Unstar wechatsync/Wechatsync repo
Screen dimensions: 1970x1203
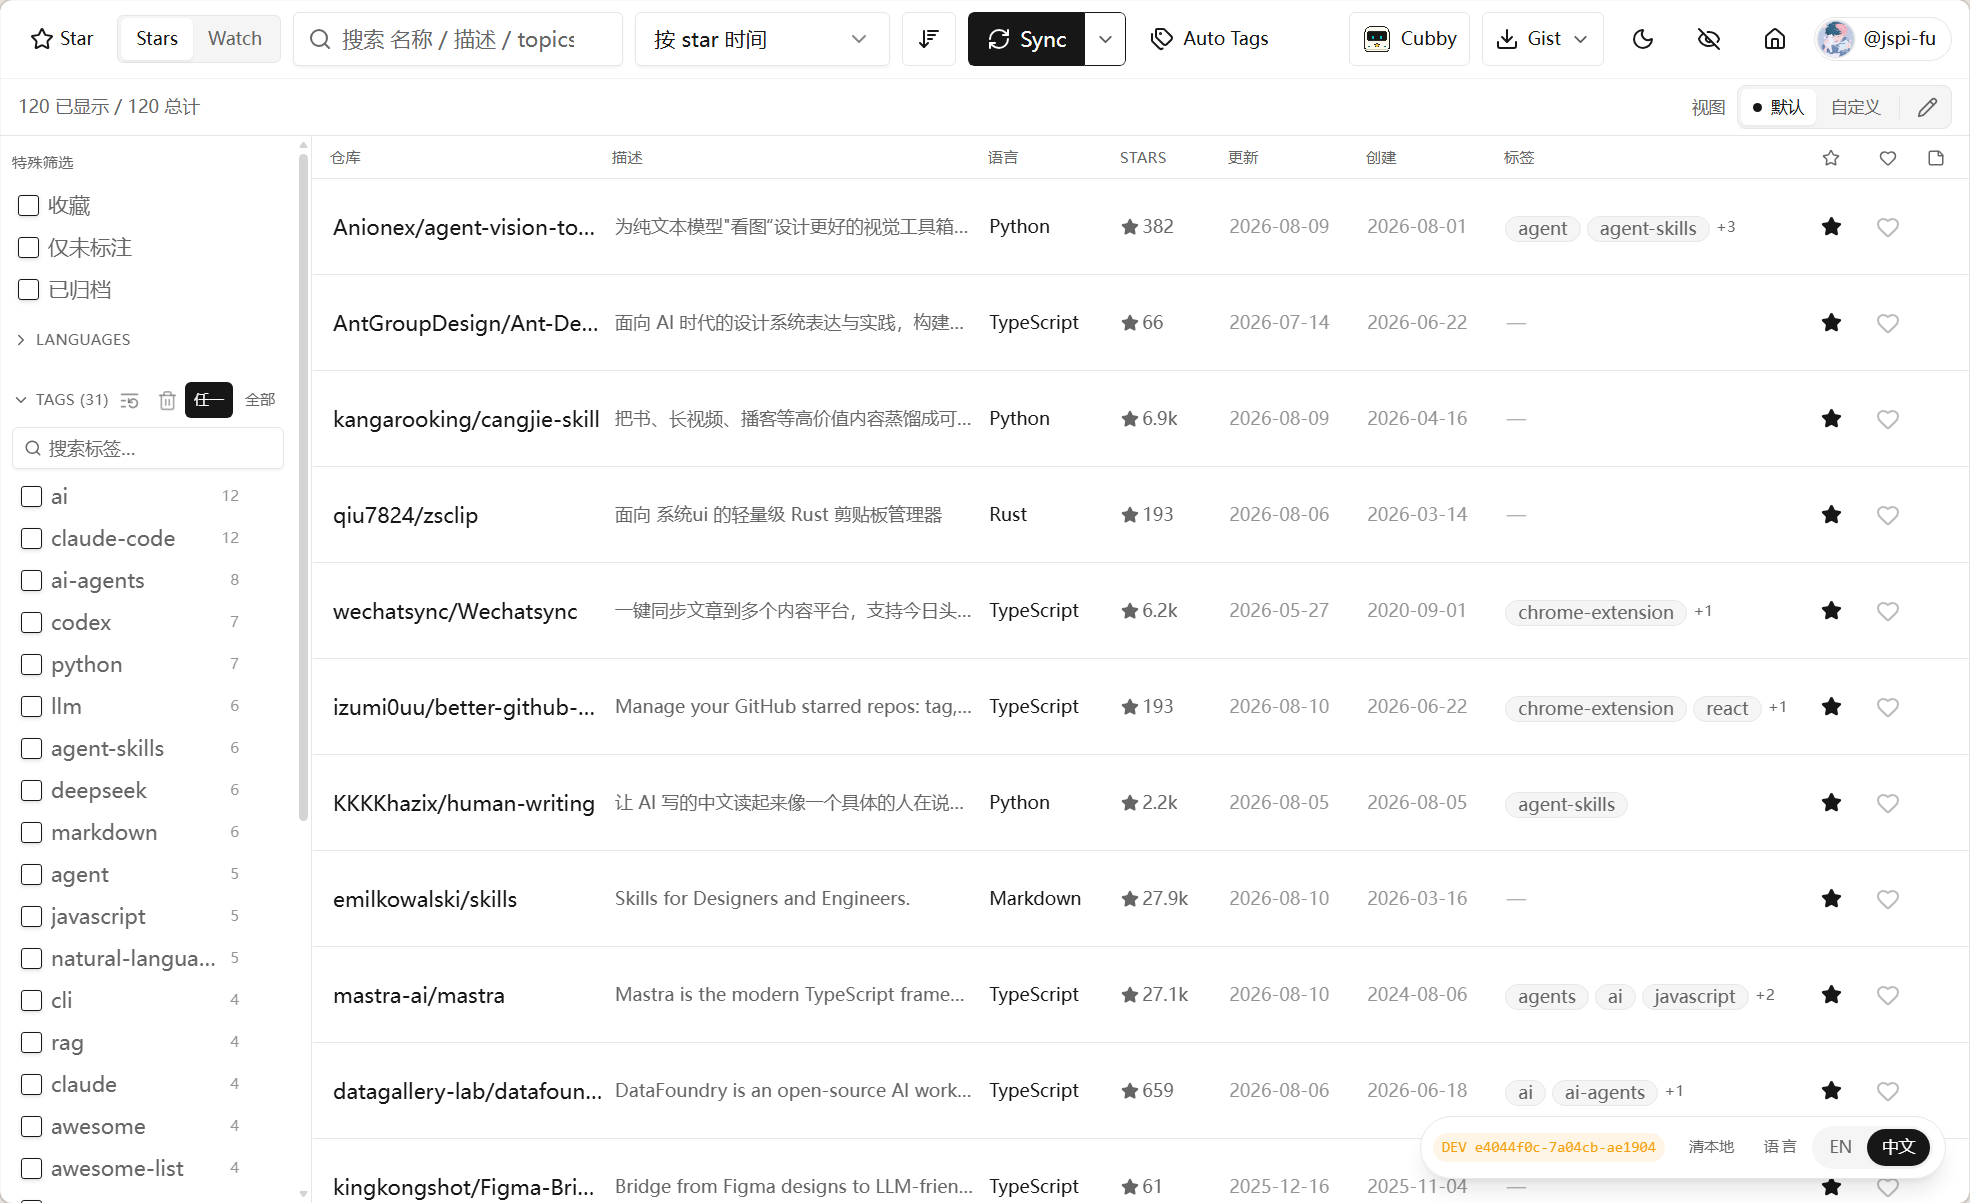(x=1831, y=611)
